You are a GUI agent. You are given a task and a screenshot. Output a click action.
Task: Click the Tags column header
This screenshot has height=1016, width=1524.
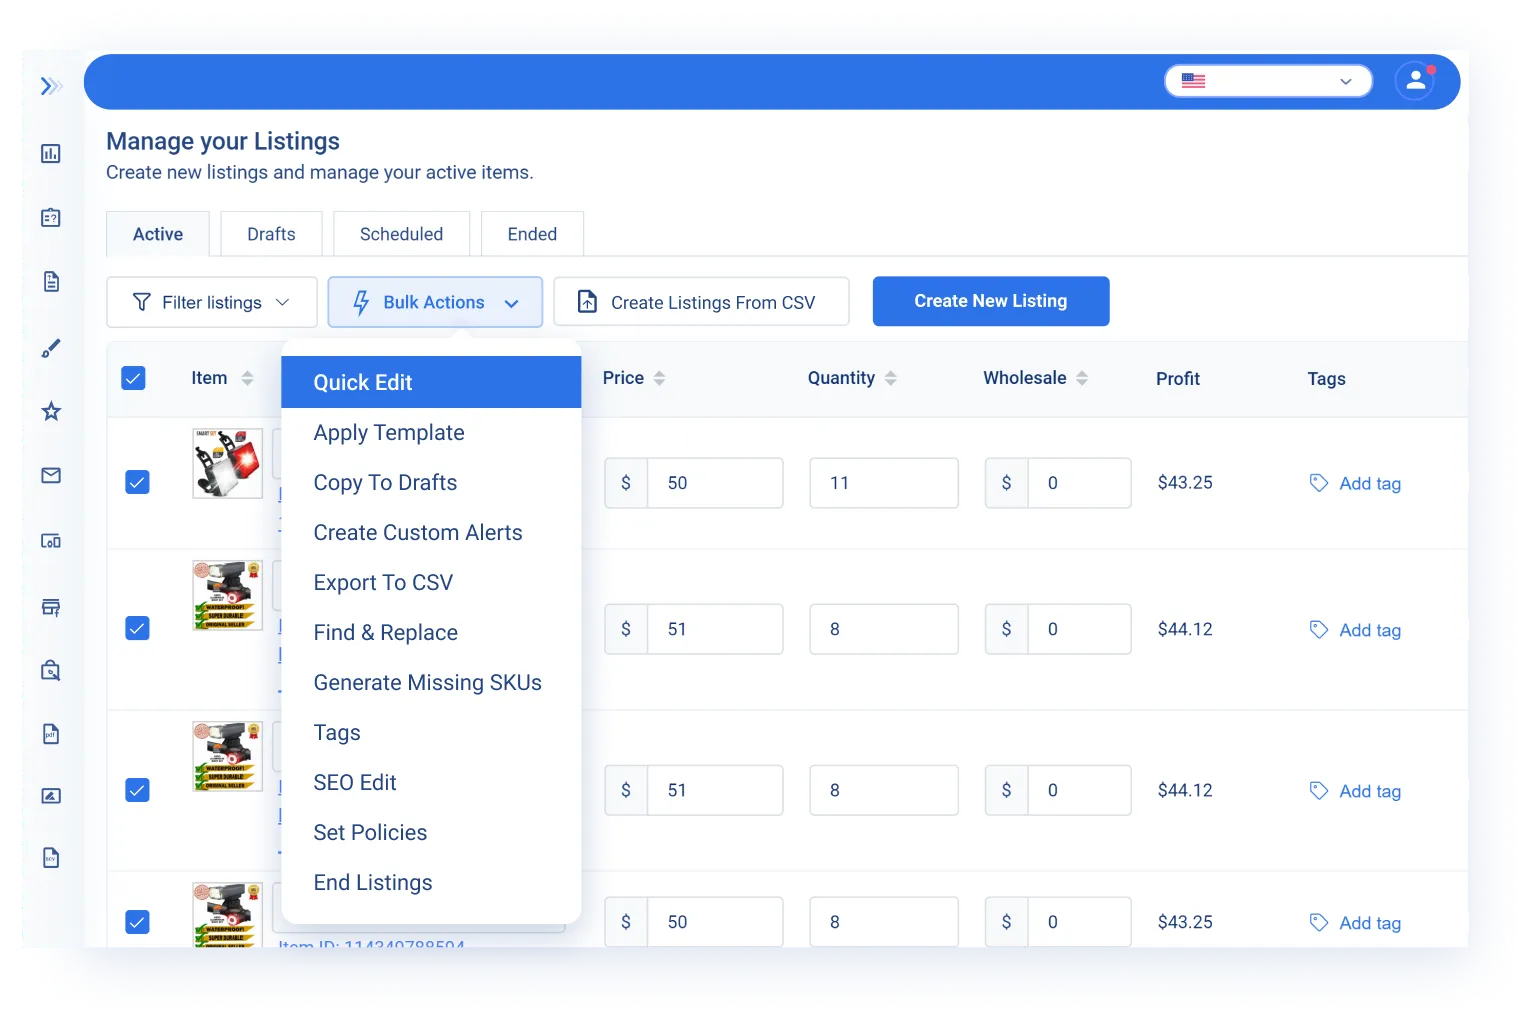pos(1327,379)
